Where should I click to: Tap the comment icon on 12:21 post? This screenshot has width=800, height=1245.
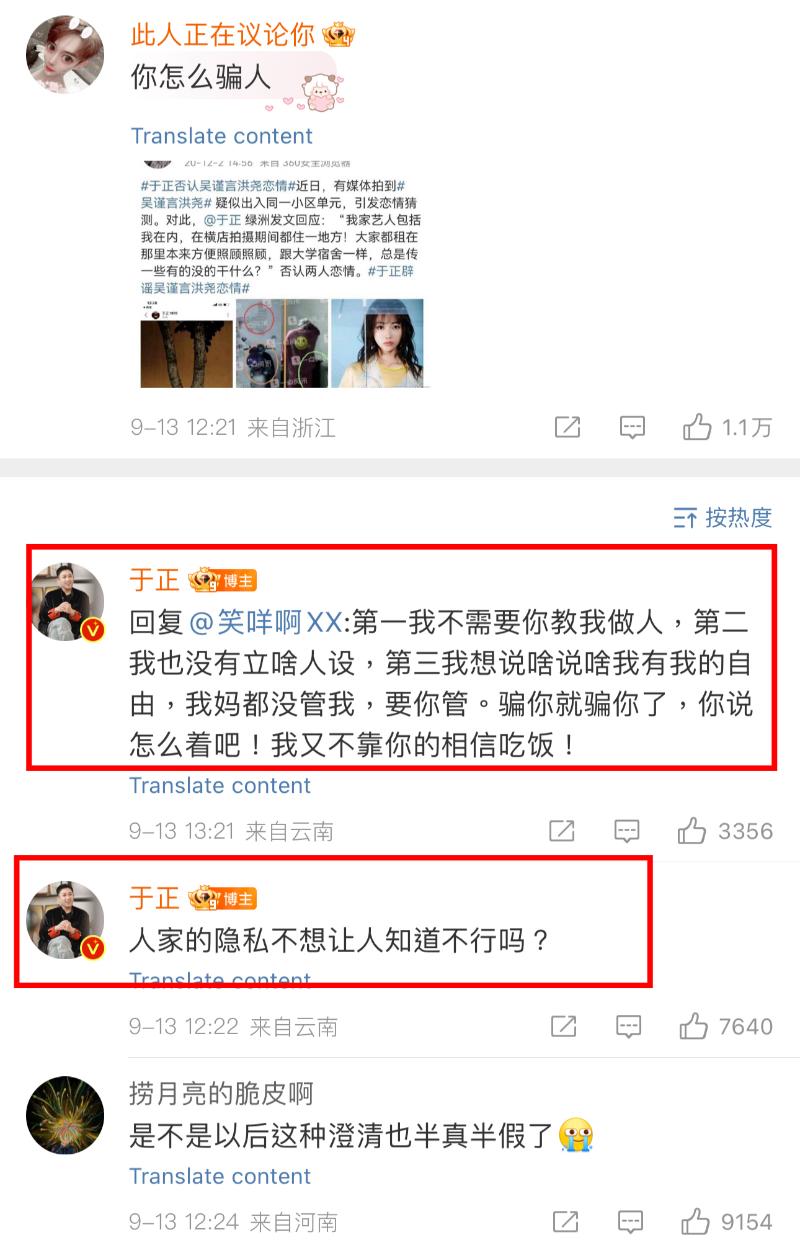tap(632, 428)
